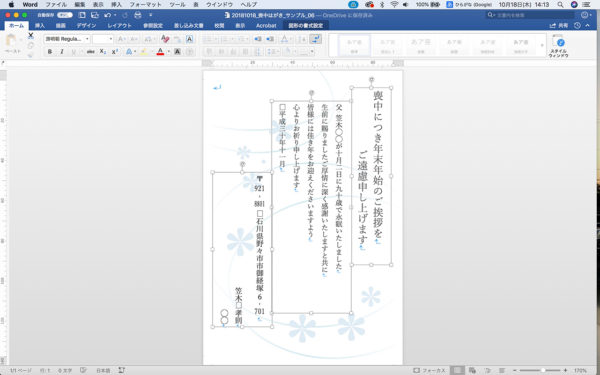Click the フォーカス focus mode button
The image size is (600, 375).
(x=430, y=370)
